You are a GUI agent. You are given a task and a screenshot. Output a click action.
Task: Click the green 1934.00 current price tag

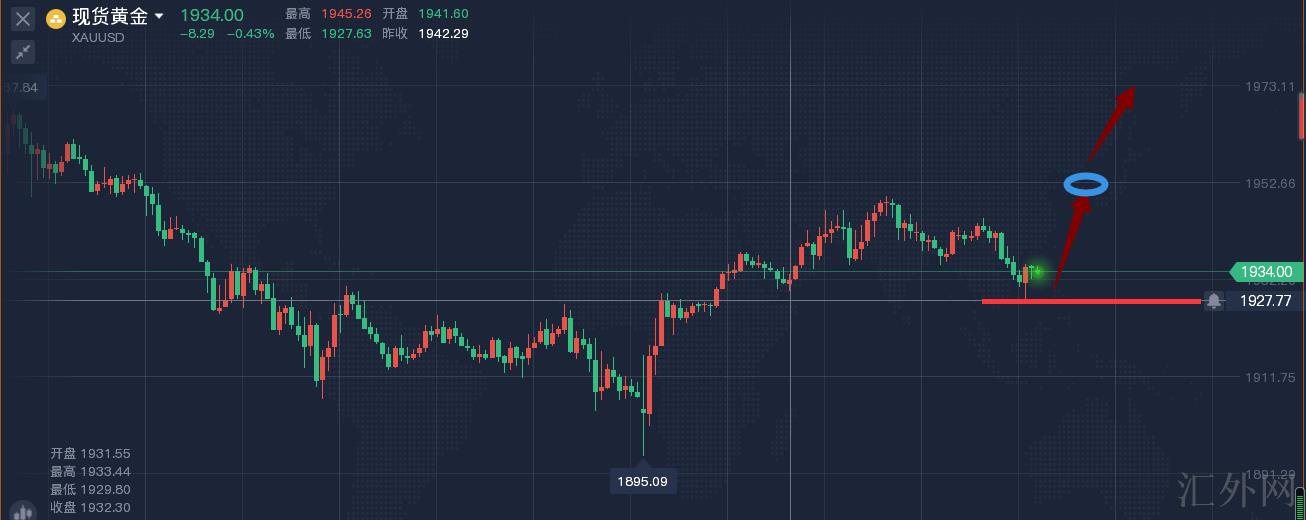tap(1266, 272)
